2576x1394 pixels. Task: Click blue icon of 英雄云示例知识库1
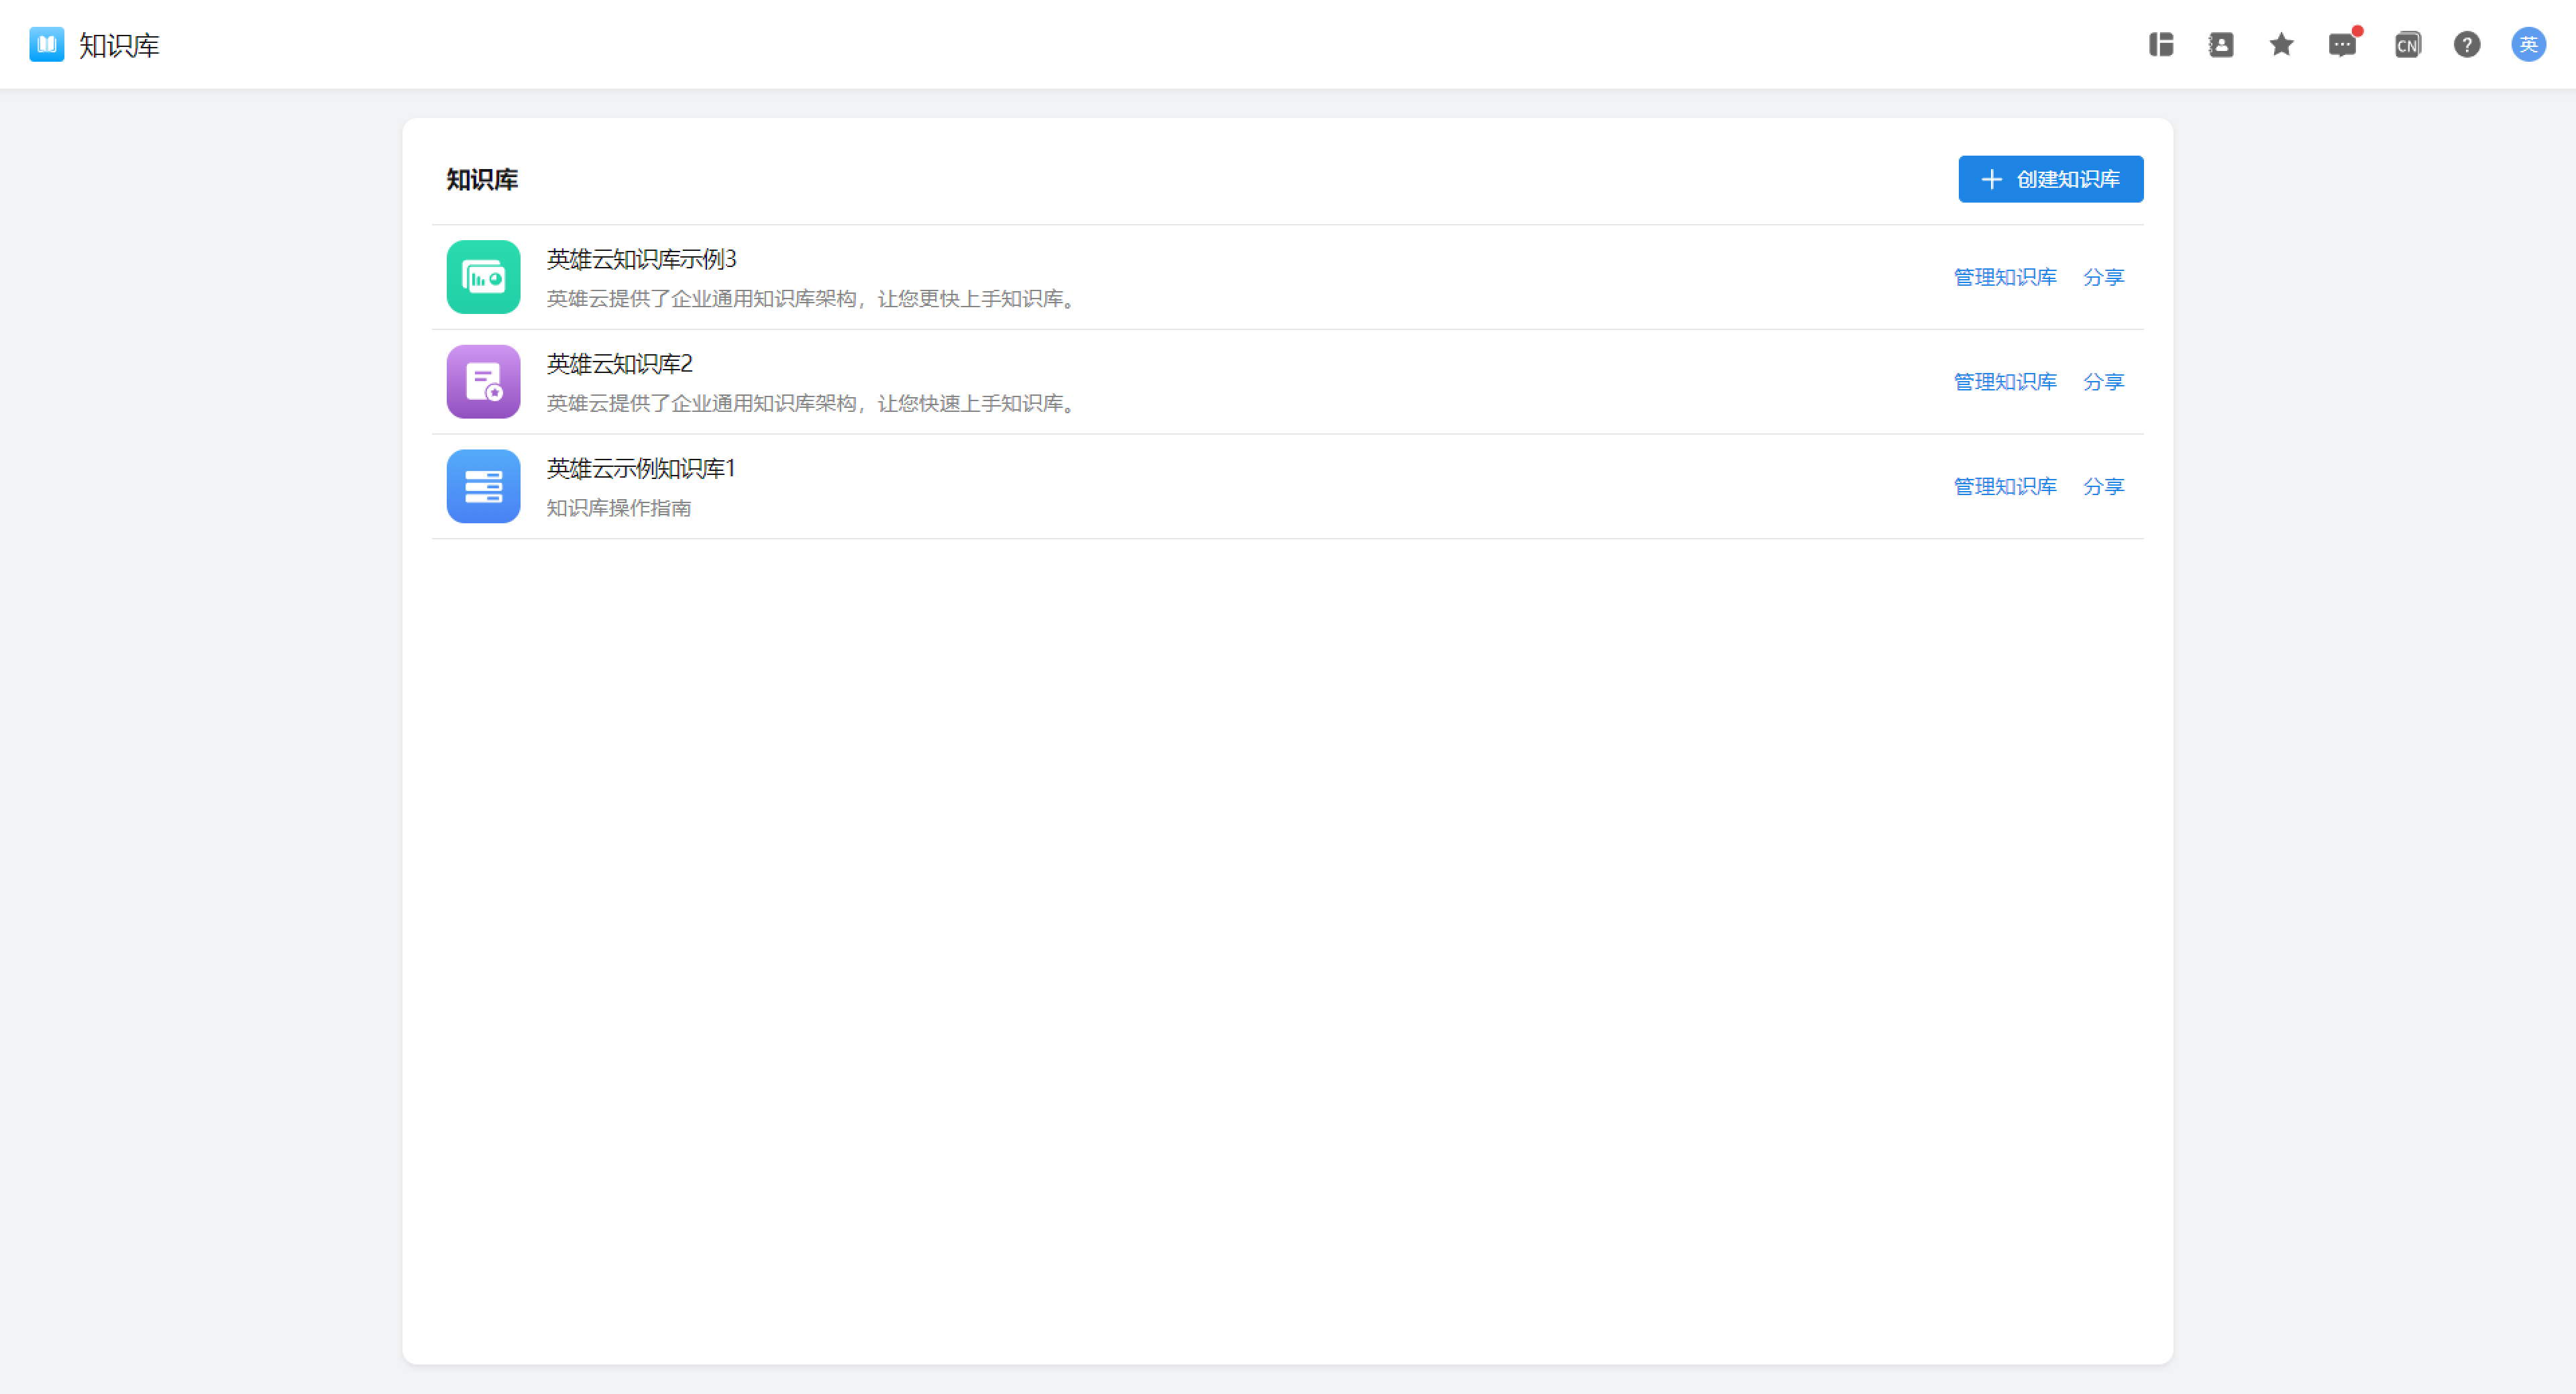[x=483, y=486]
